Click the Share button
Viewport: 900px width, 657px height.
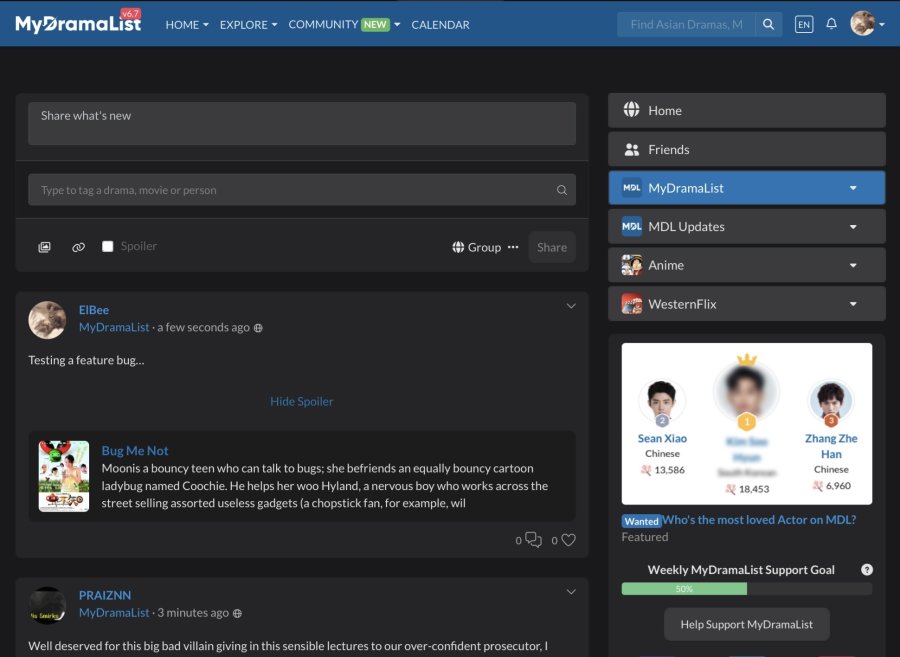tap(552, 247)
